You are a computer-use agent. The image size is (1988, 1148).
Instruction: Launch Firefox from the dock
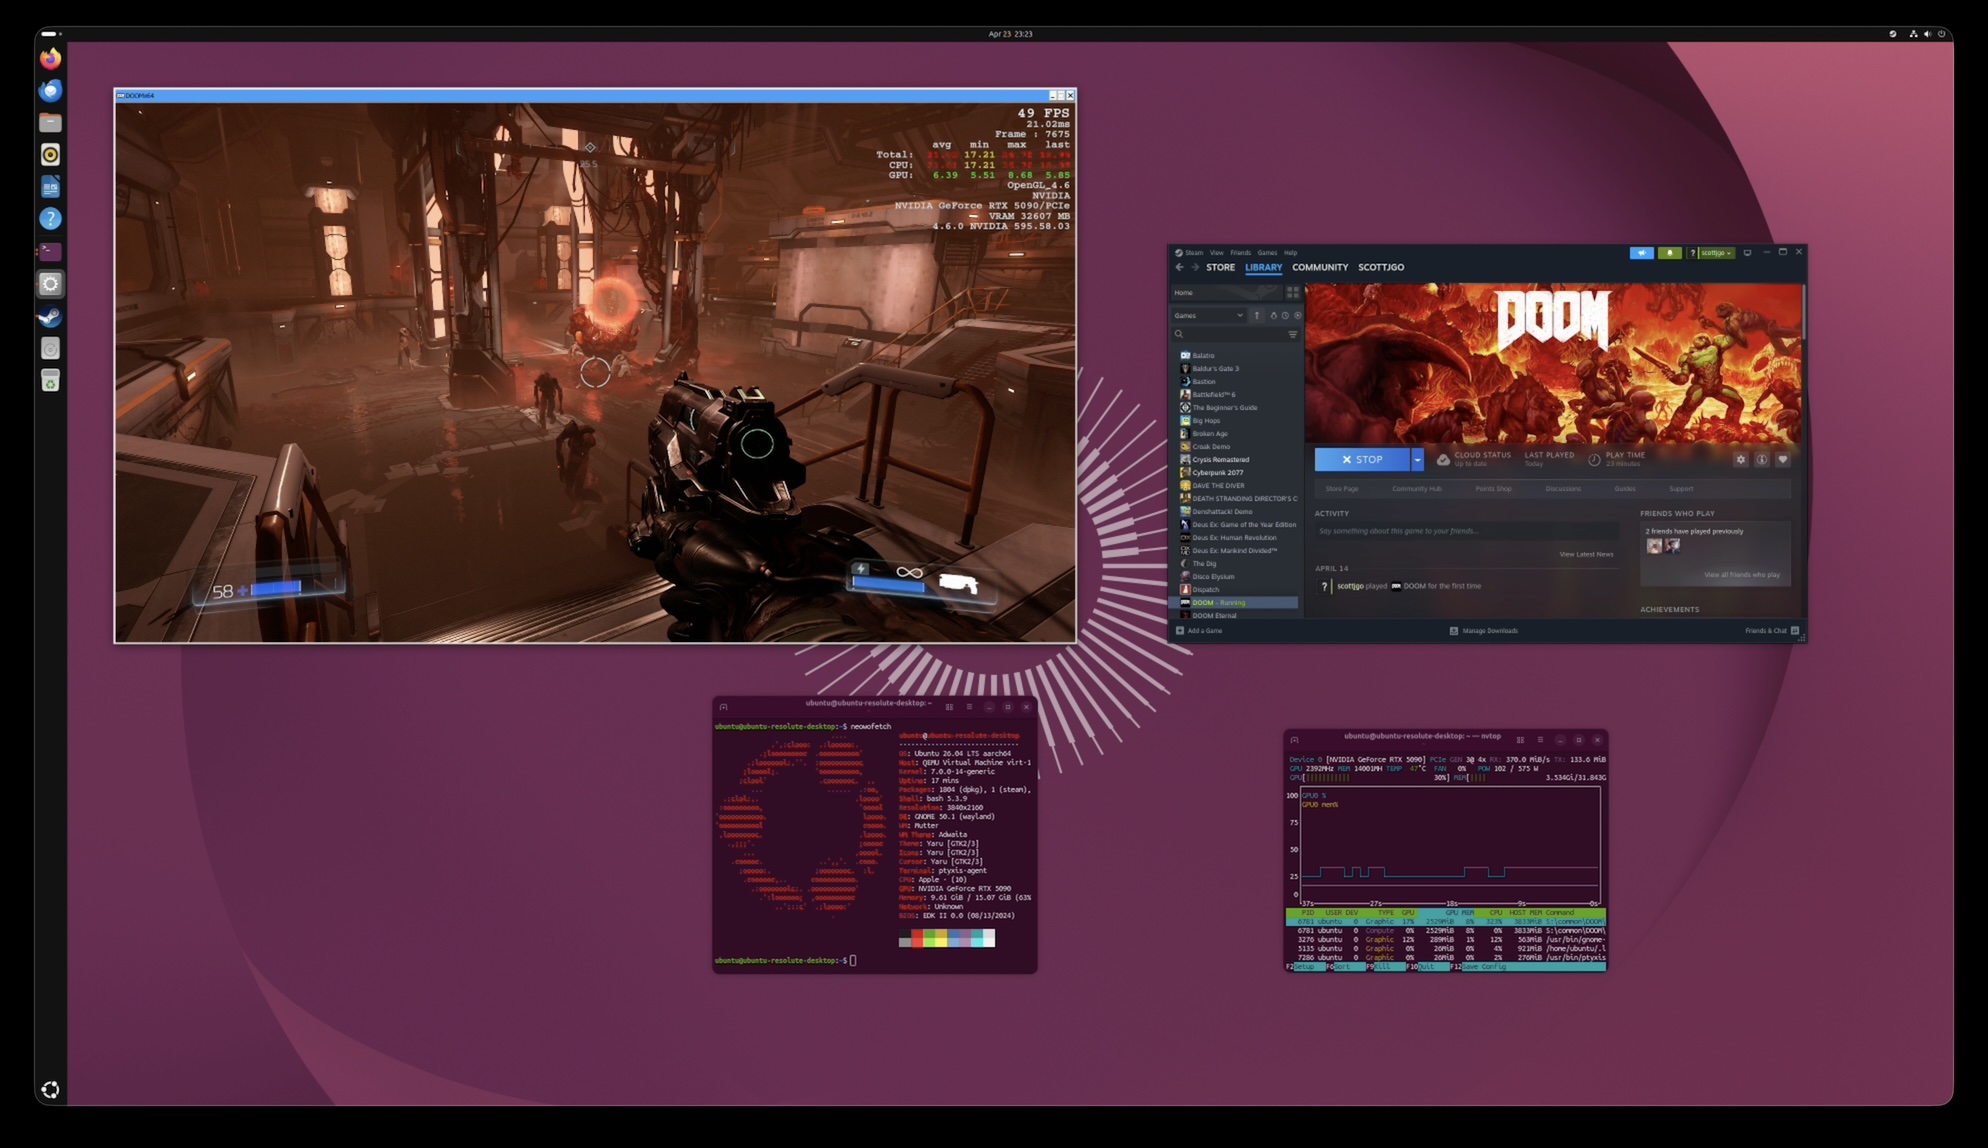(50, 58)
